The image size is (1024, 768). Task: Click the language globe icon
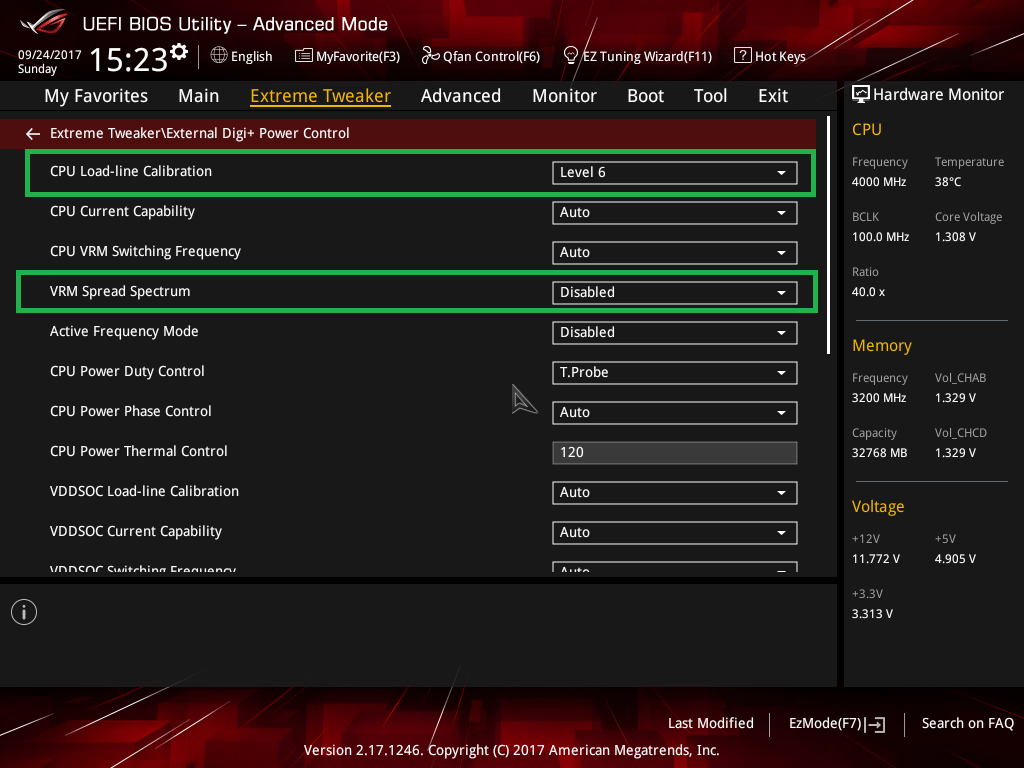219,56
